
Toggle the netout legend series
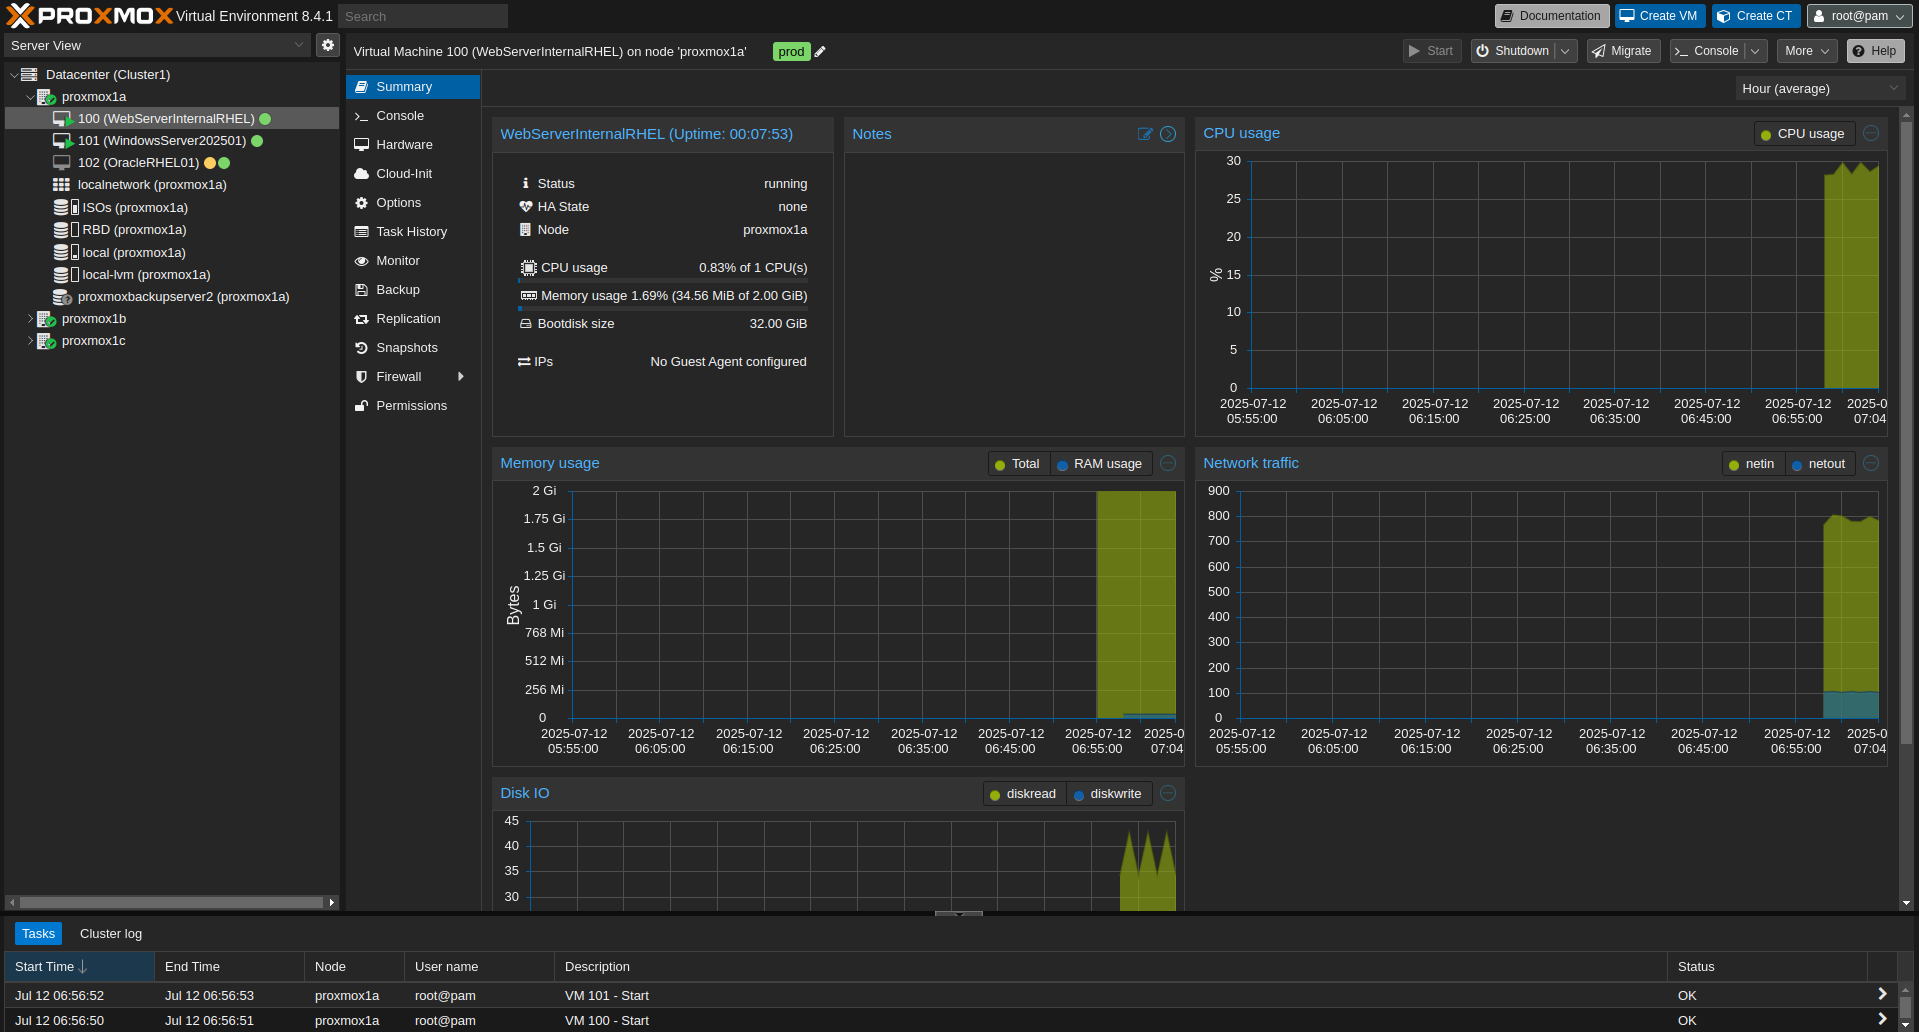(1819, 464)
